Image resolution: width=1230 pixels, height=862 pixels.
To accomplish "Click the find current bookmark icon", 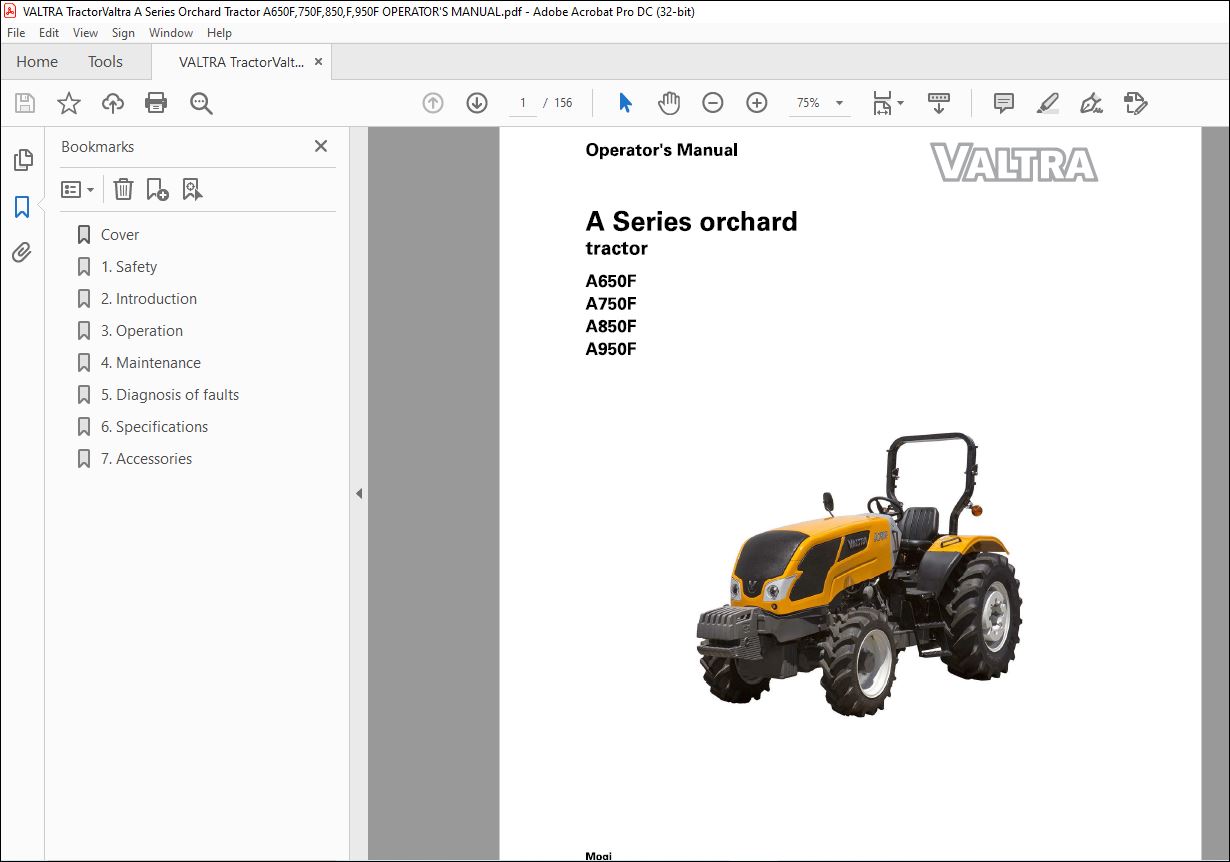I will click(x=192, y=189).
